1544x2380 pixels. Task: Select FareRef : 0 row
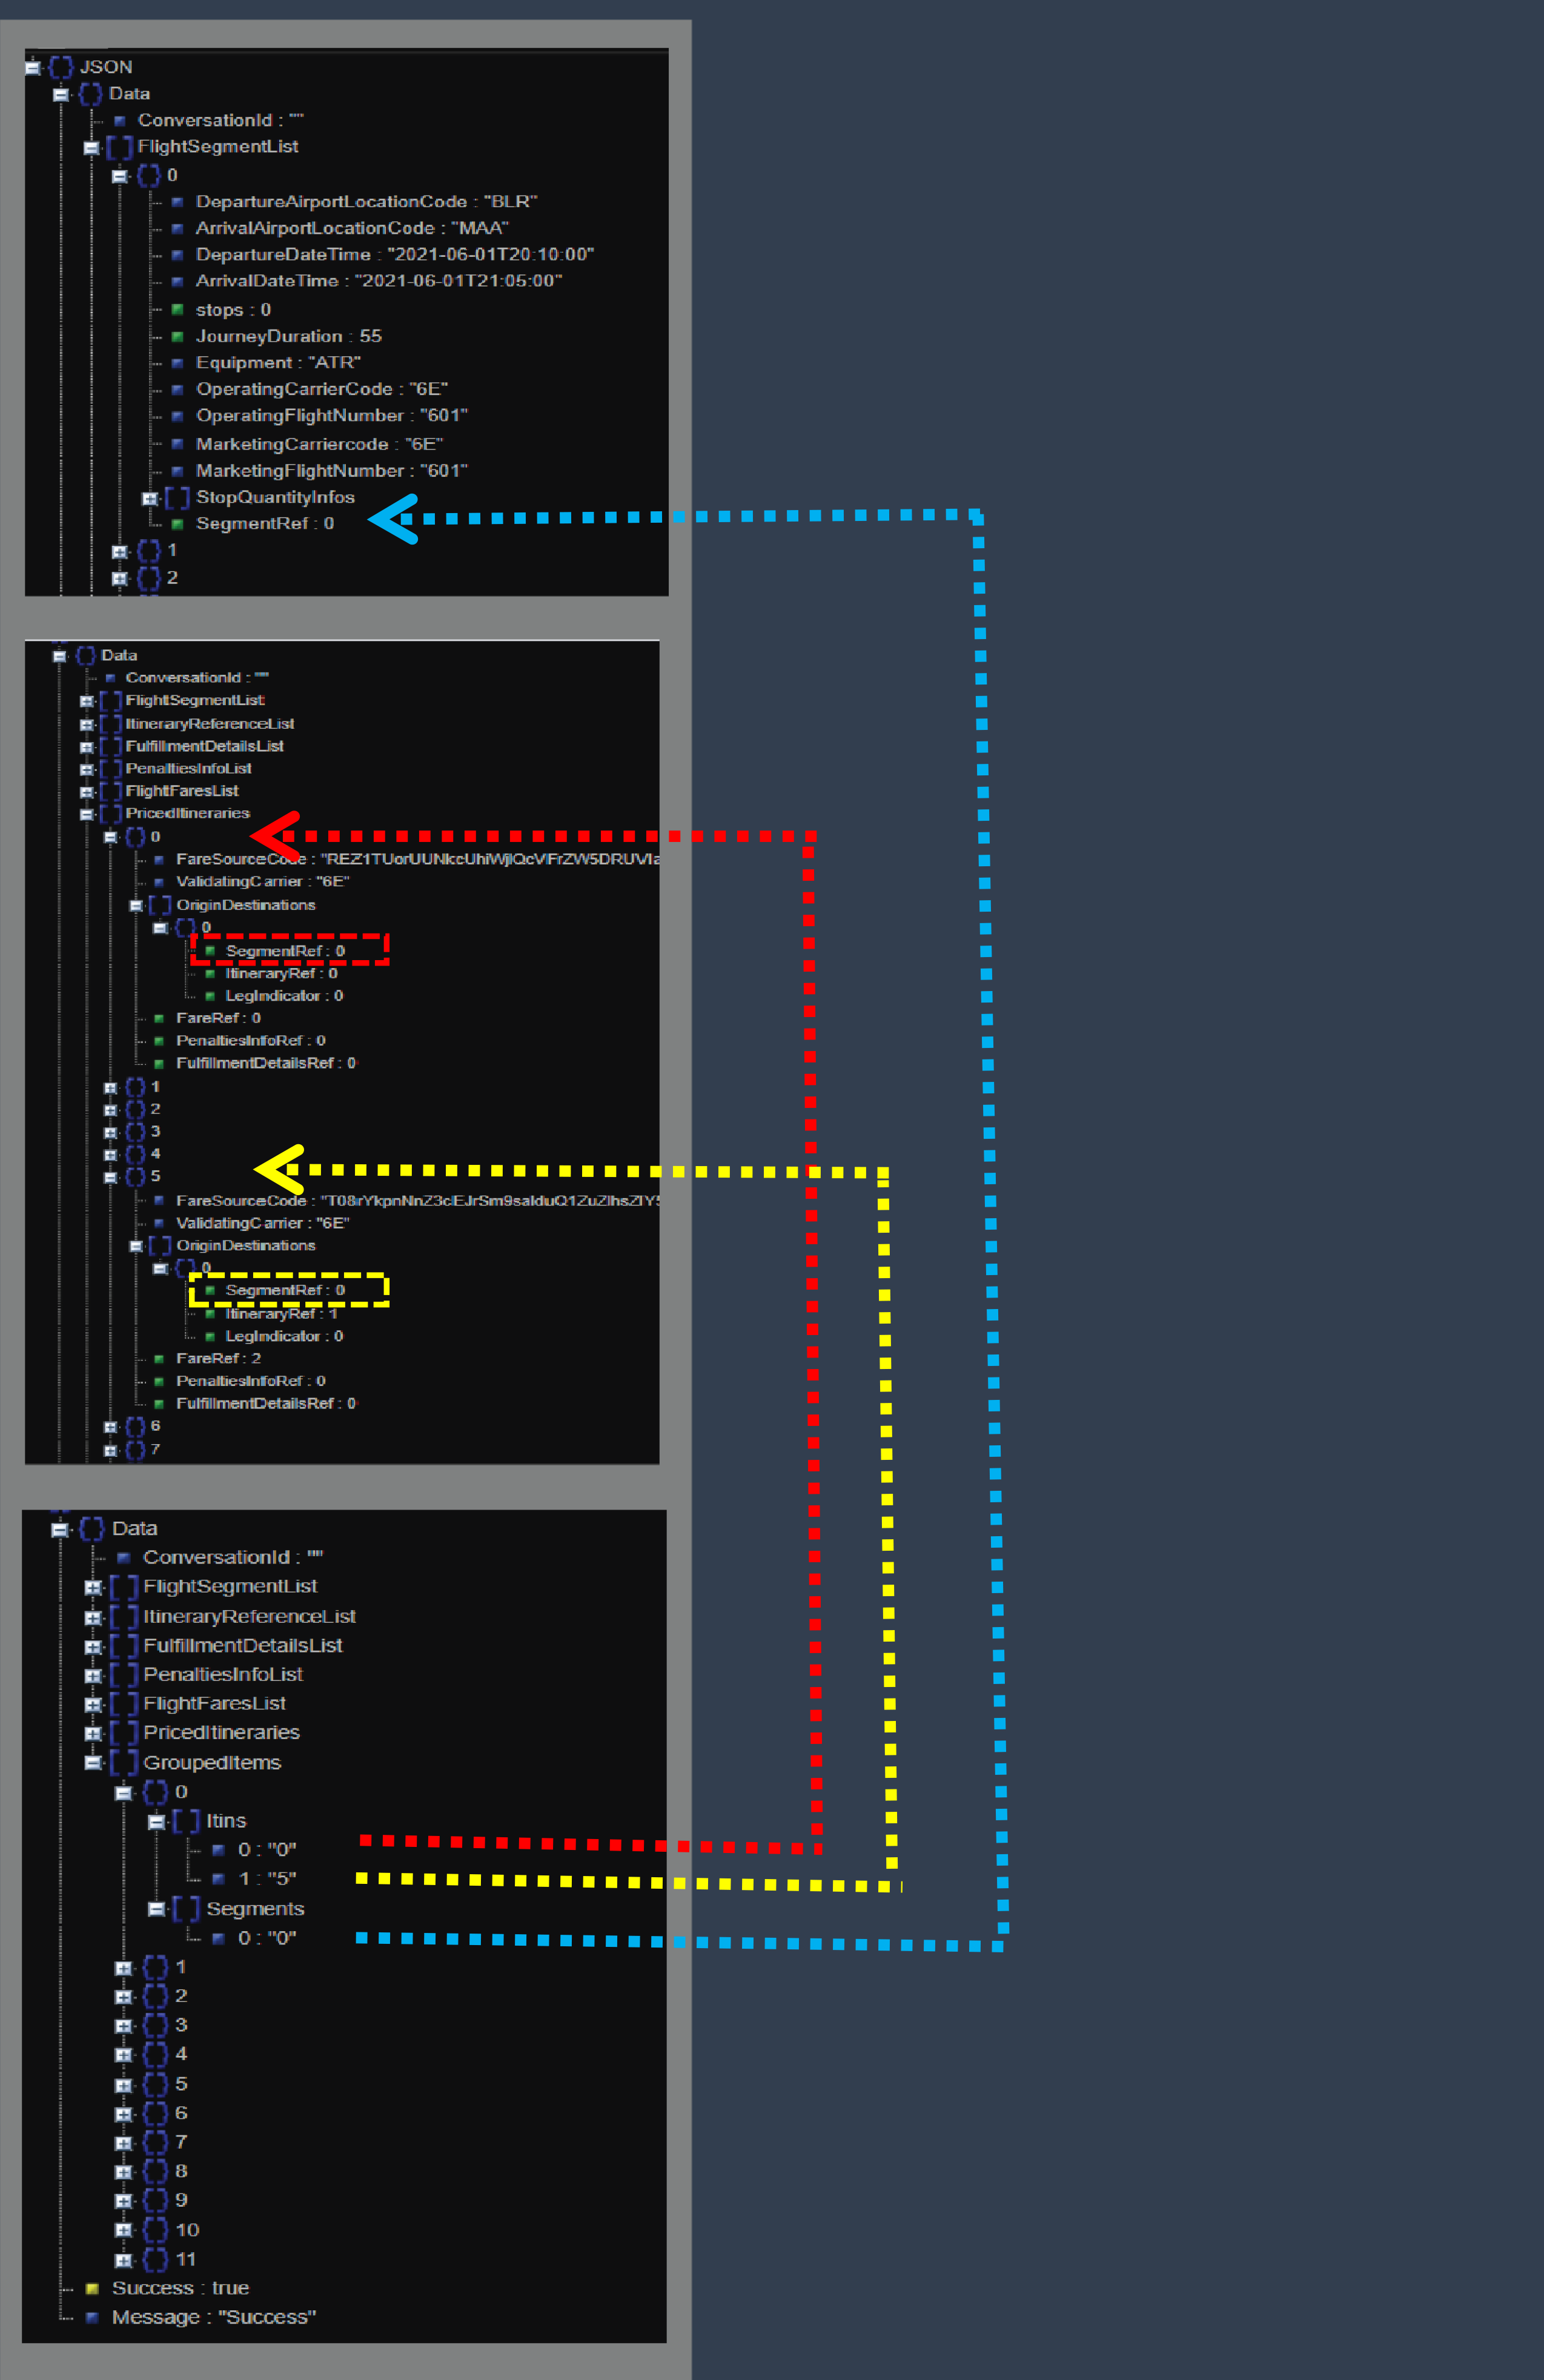(x=218, y=1018)
